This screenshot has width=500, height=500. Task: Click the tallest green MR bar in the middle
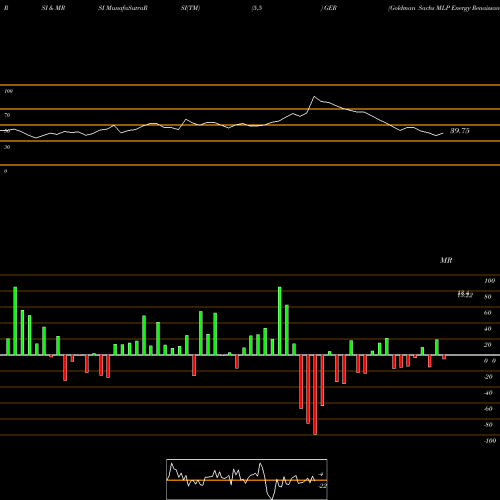pos(279,321)
